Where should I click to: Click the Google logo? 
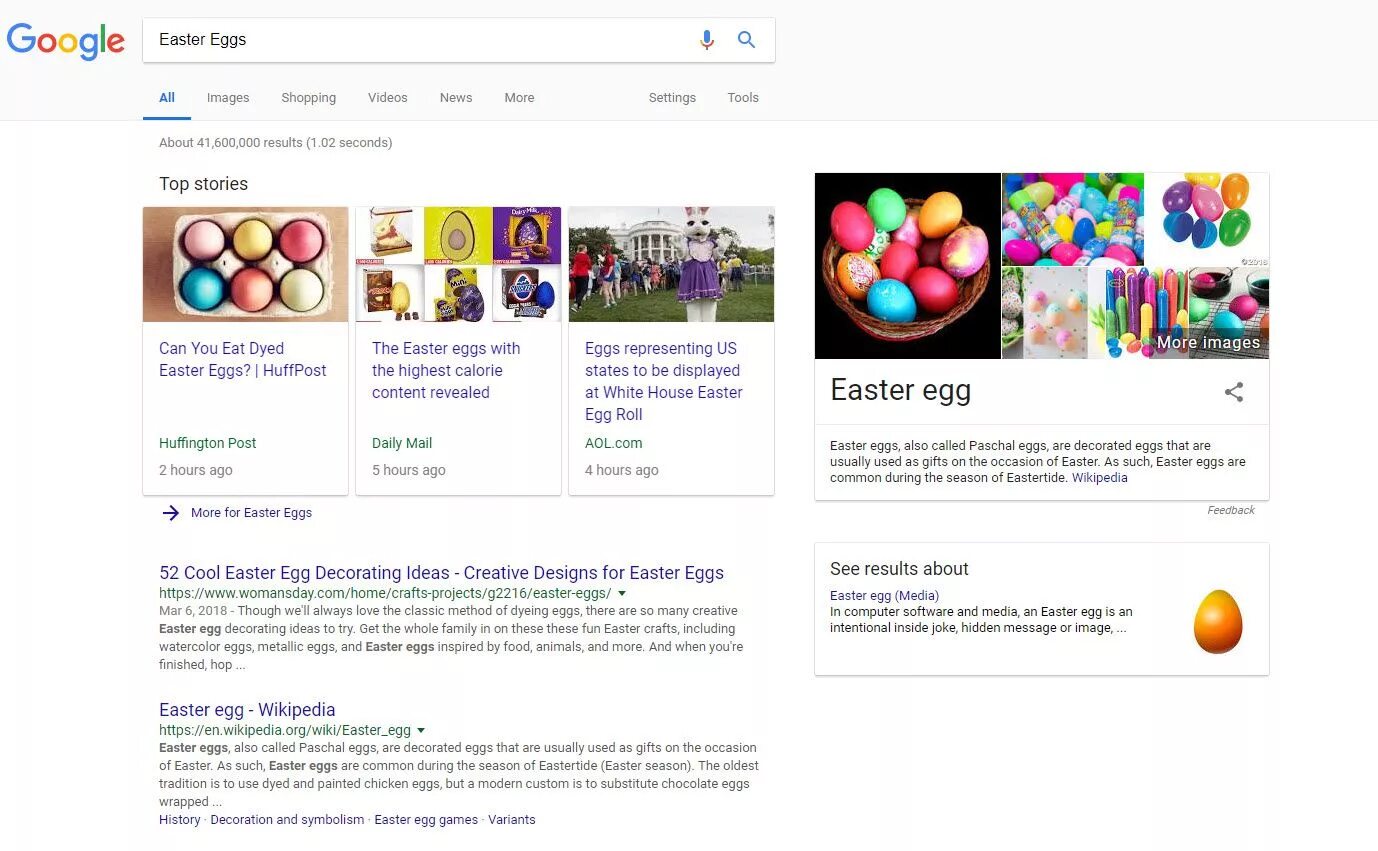pos(66,42)
